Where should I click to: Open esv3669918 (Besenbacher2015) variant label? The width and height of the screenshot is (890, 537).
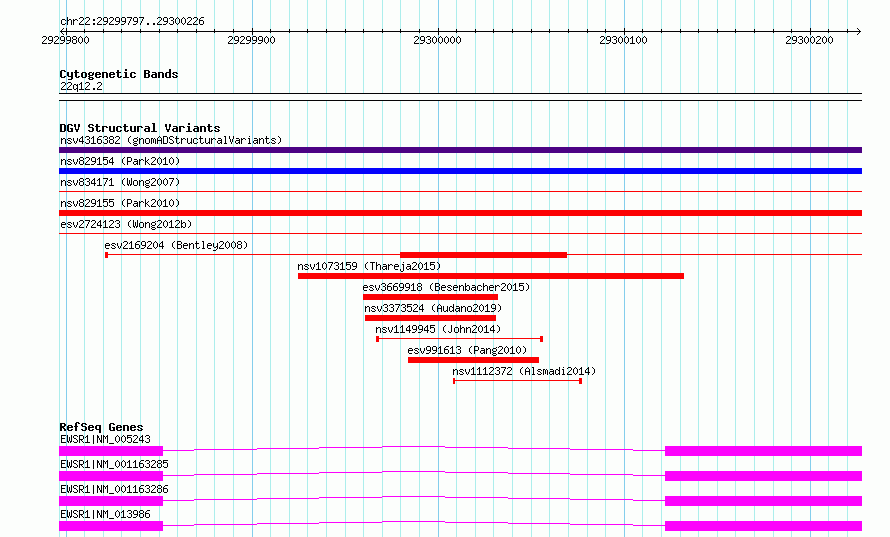point(446,287)
